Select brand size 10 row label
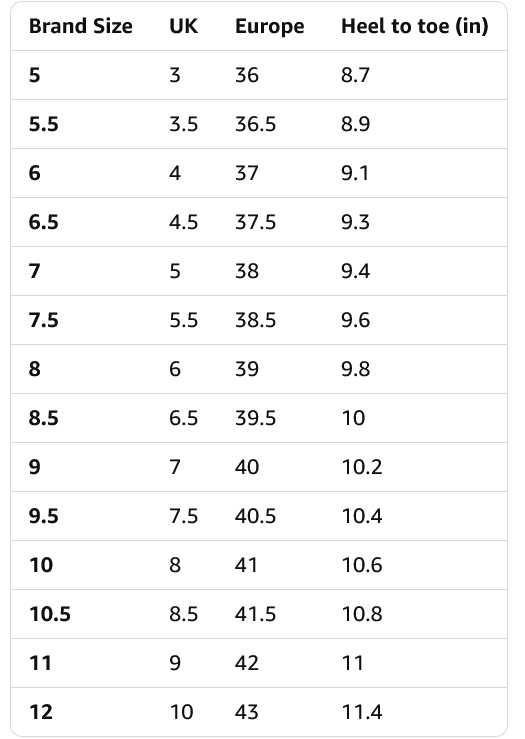This screenshot has width=525, height=739. coord(41,566)
